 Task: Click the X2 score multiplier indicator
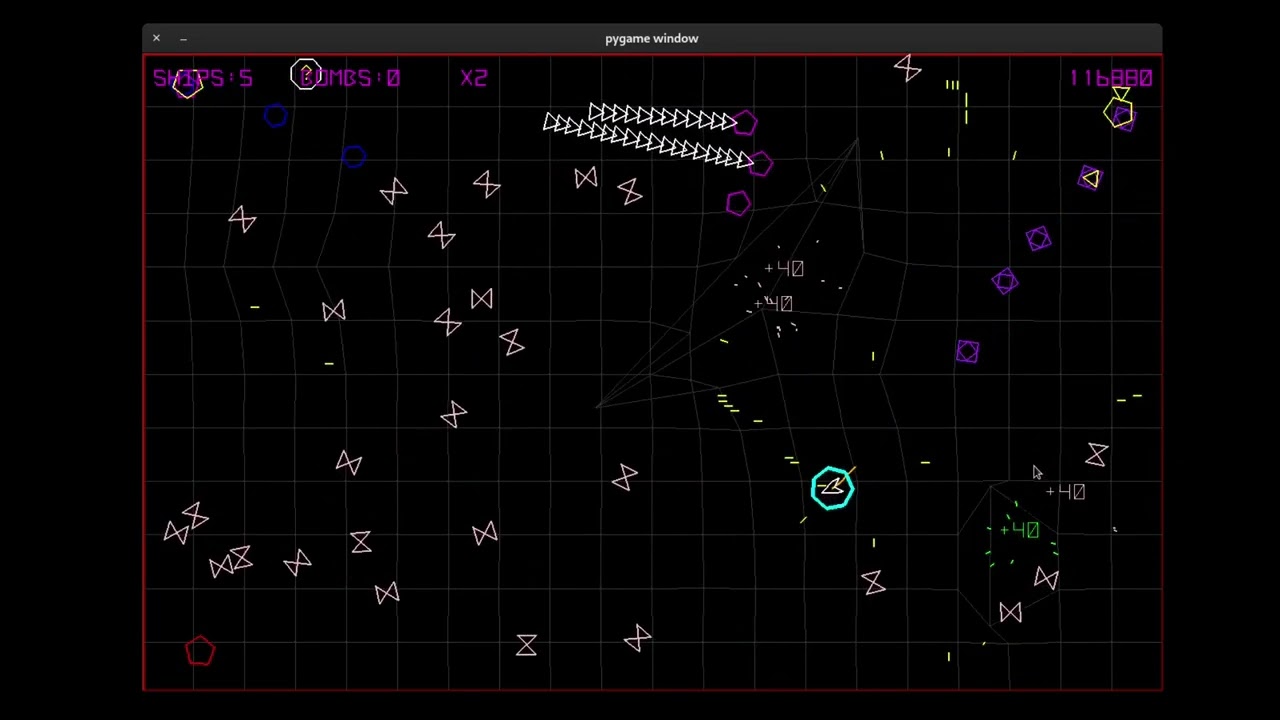(x=474, y=78)
